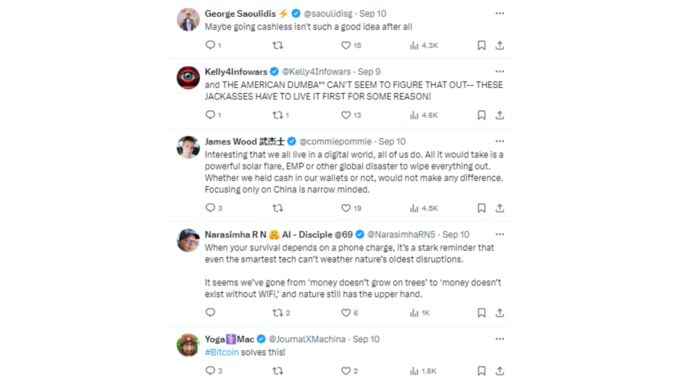Open more options on George Saoulidis's tweet
The height and width of the screenshot is (383, 680).
click(x=500, y=13)
